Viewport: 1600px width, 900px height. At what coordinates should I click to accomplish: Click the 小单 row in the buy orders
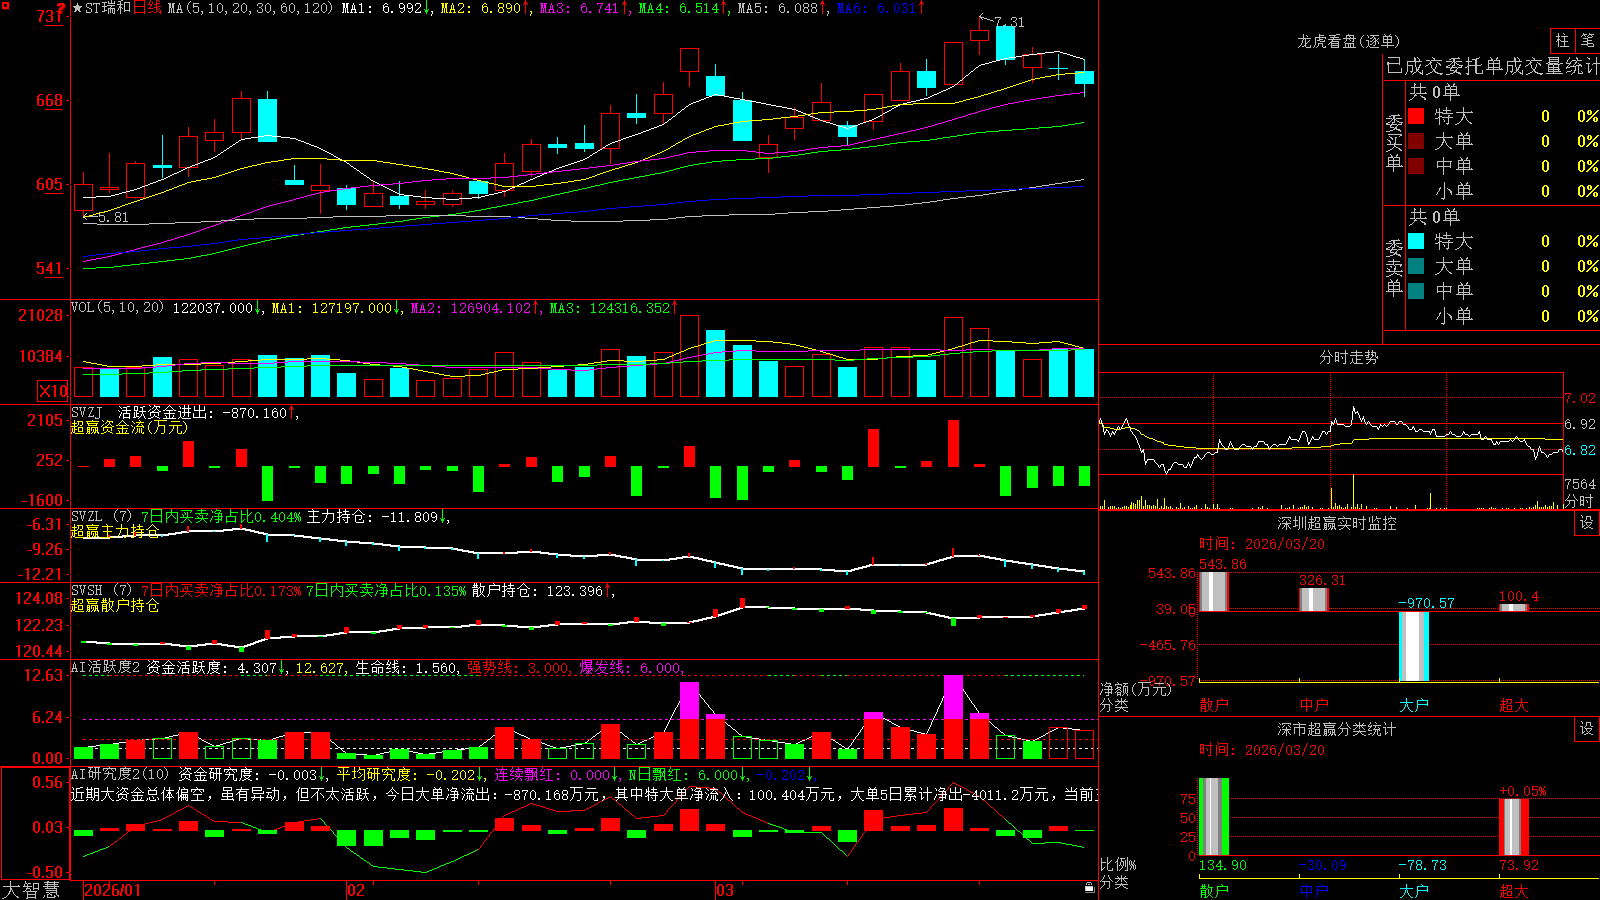1503,191
